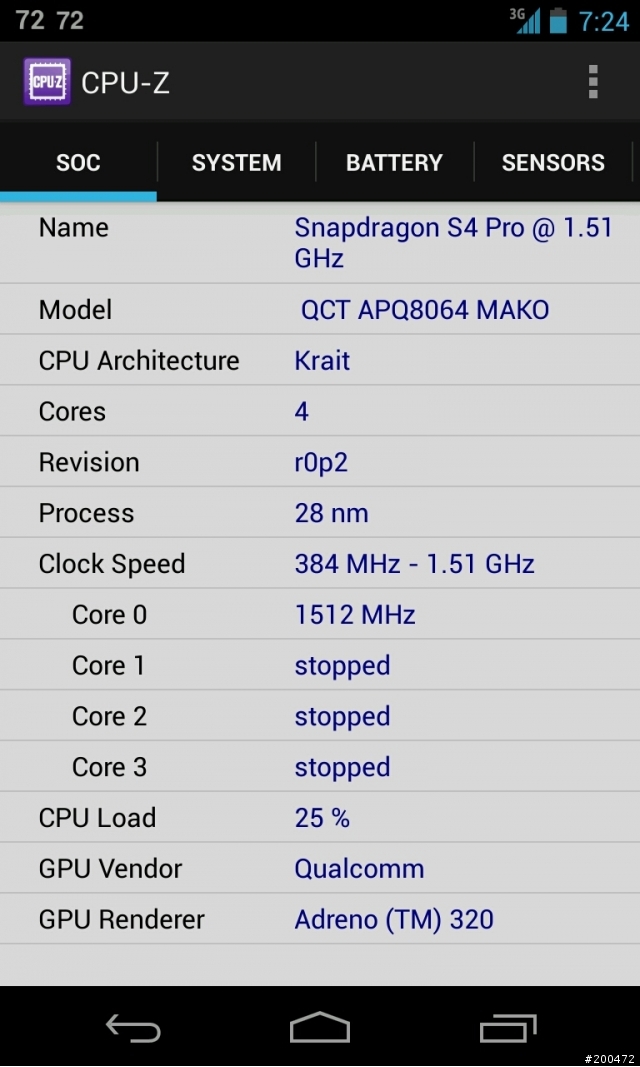Screen dimensions: 640x1067
Task: Tap the Android home navigation button
Action: pyautogui.click(x=320, y=1027)
